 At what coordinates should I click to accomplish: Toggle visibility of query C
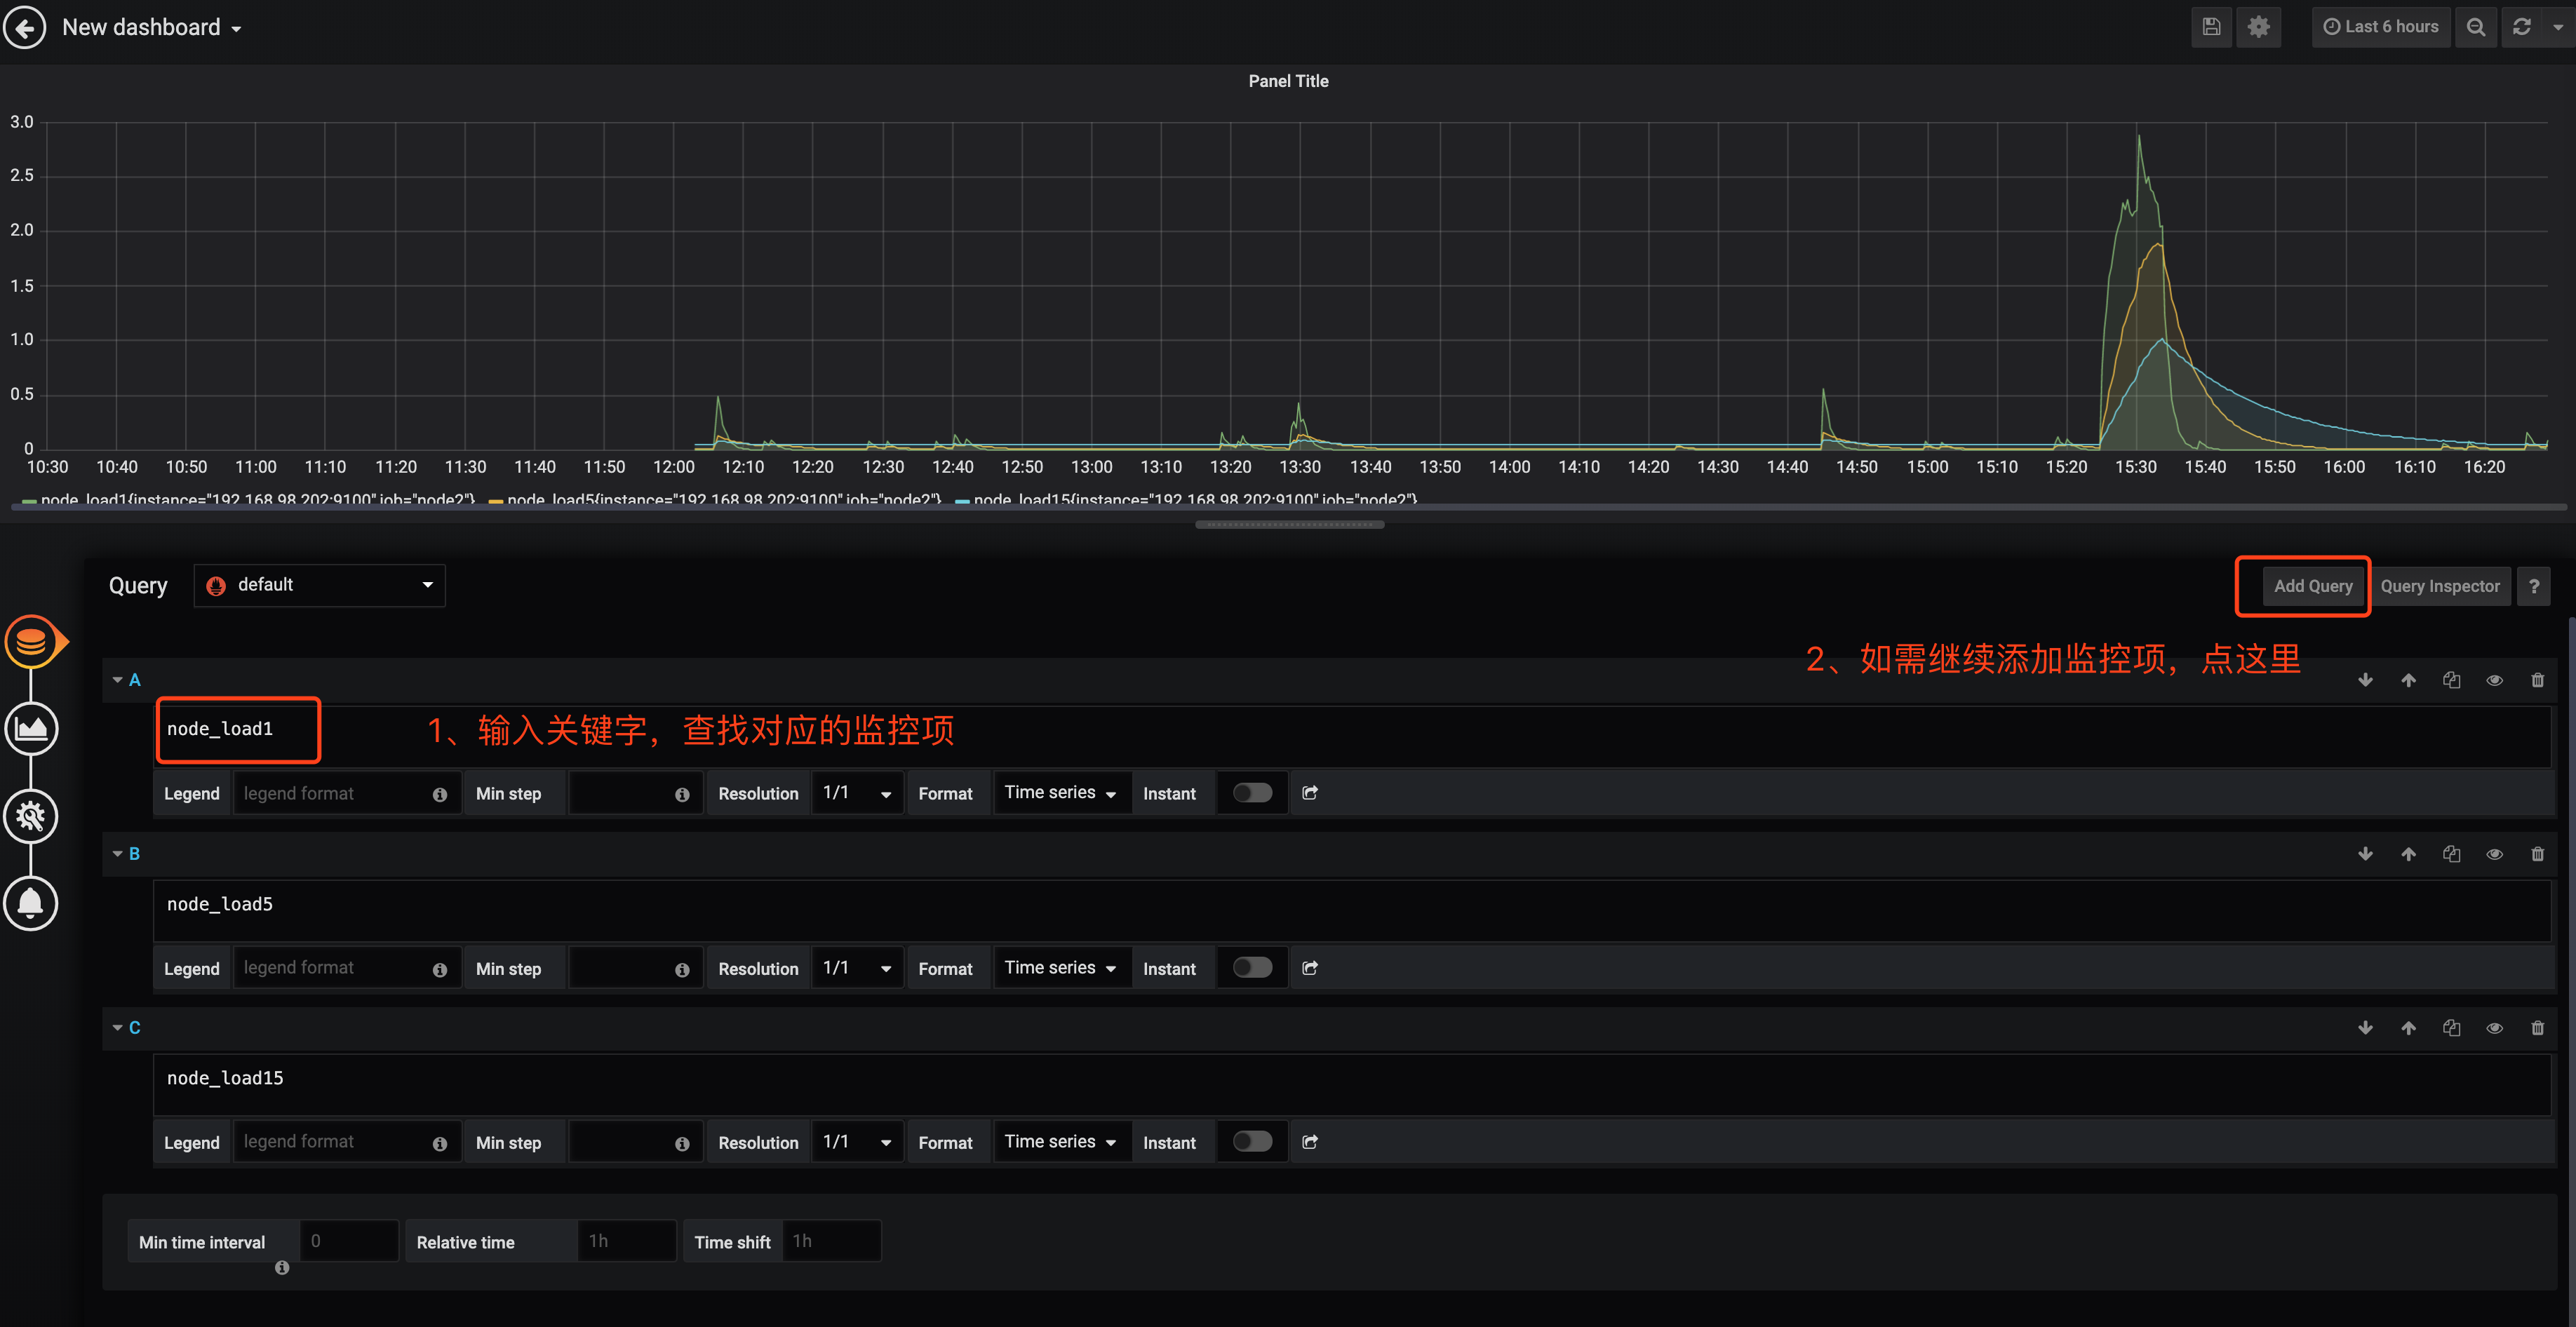(x=2494, y=1028)
